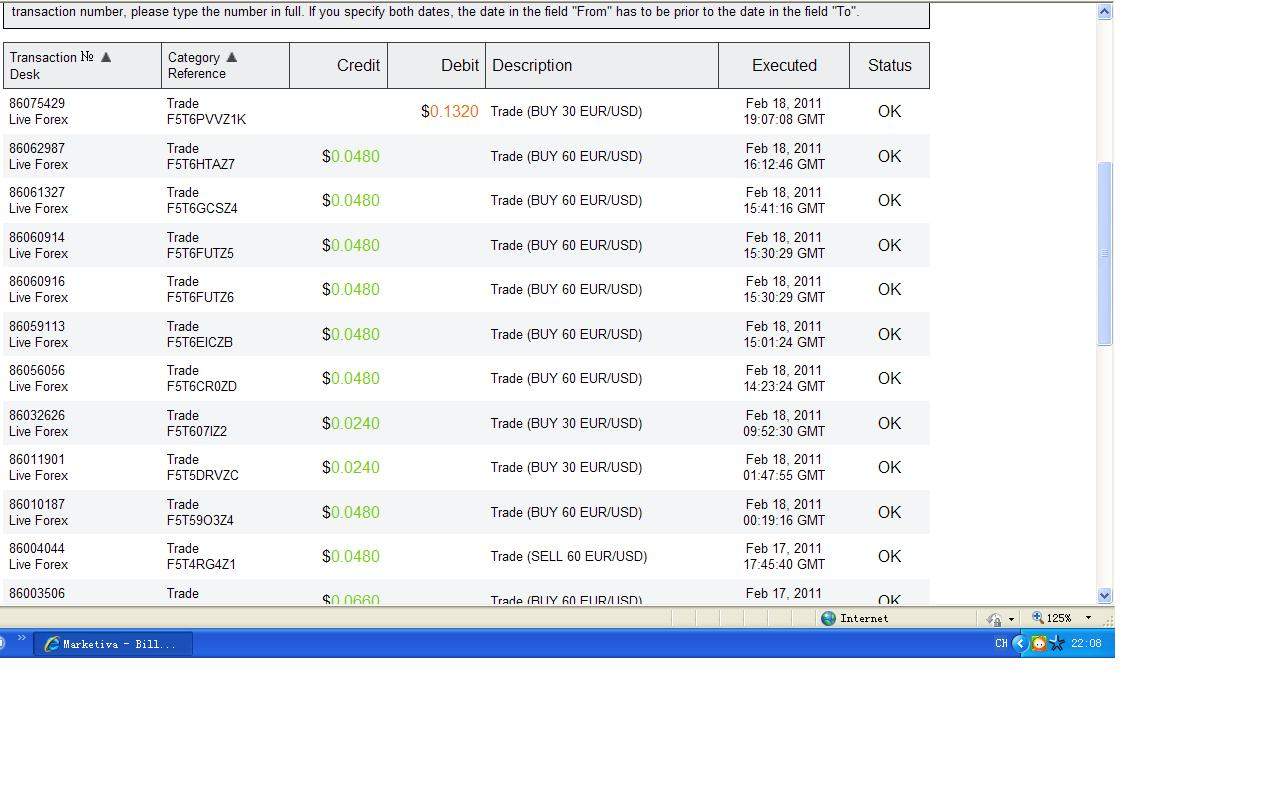Open the zoom level dropdown arrow
Image resolution: width=1280 pixels, height=800 pixels.
coord(1088,618)
